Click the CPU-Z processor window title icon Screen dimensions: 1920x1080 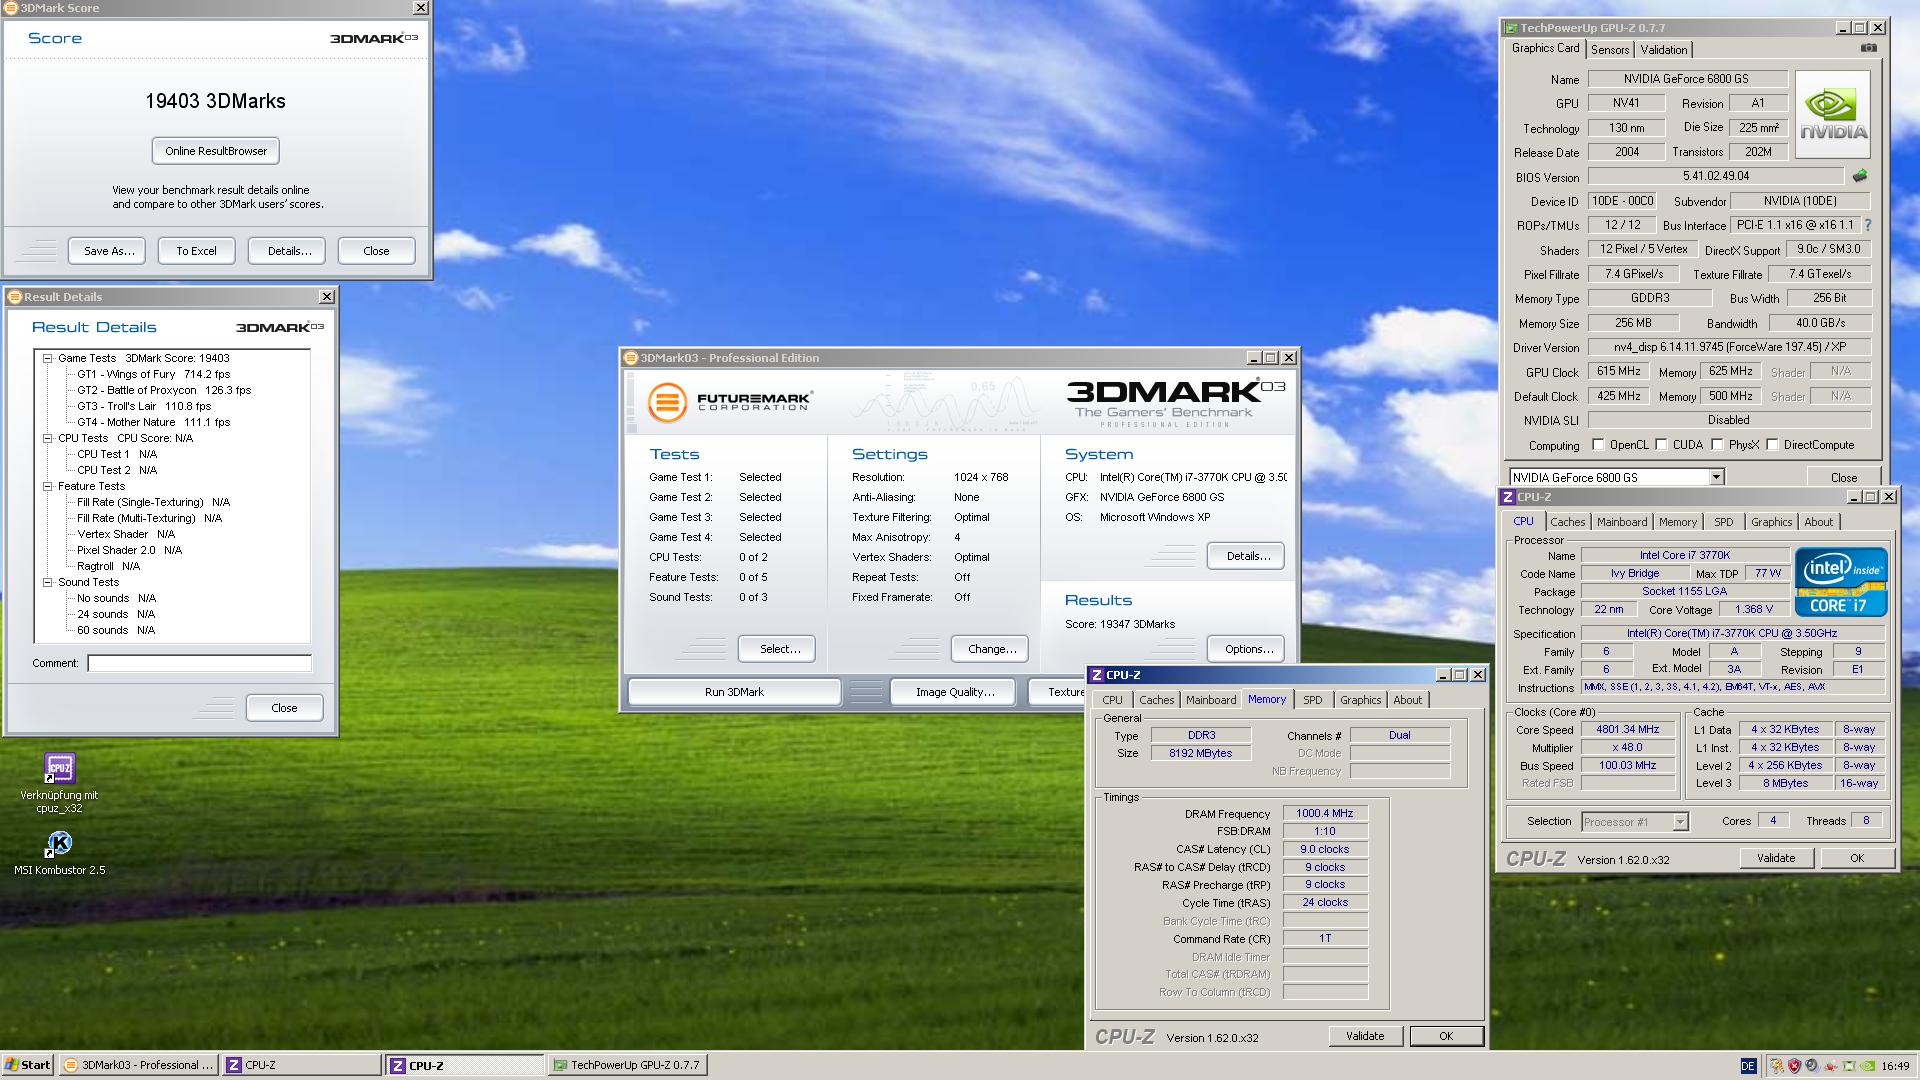1508,497
